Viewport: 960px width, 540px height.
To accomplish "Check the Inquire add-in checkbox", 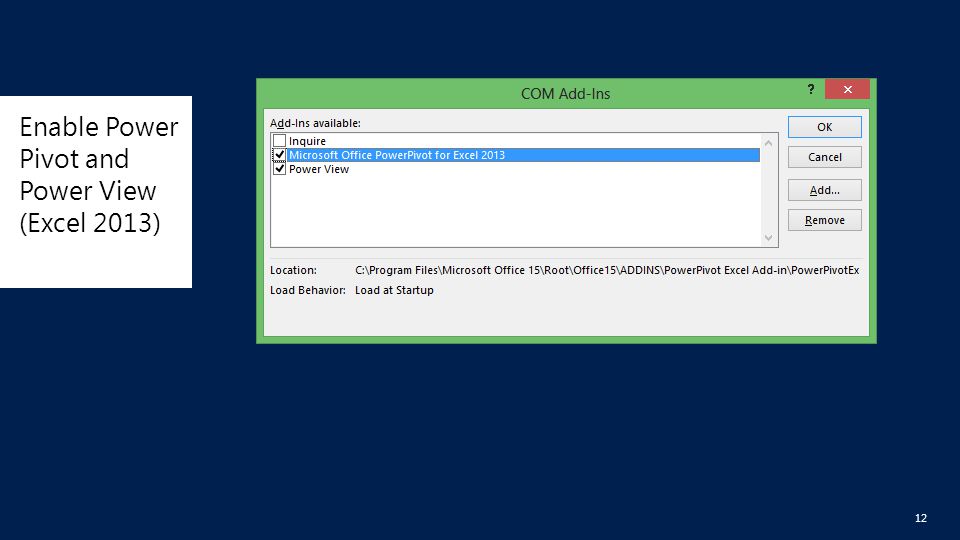I will [x=279, y=141].
